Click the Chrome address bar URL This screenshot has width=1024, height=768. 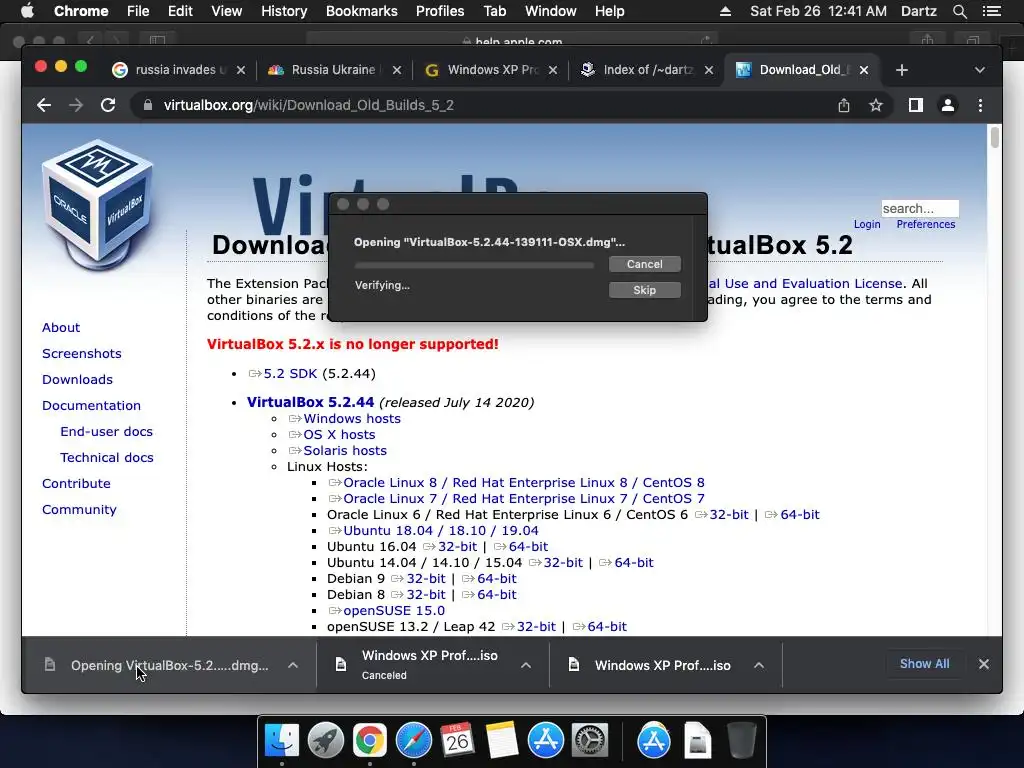point(308,105)
